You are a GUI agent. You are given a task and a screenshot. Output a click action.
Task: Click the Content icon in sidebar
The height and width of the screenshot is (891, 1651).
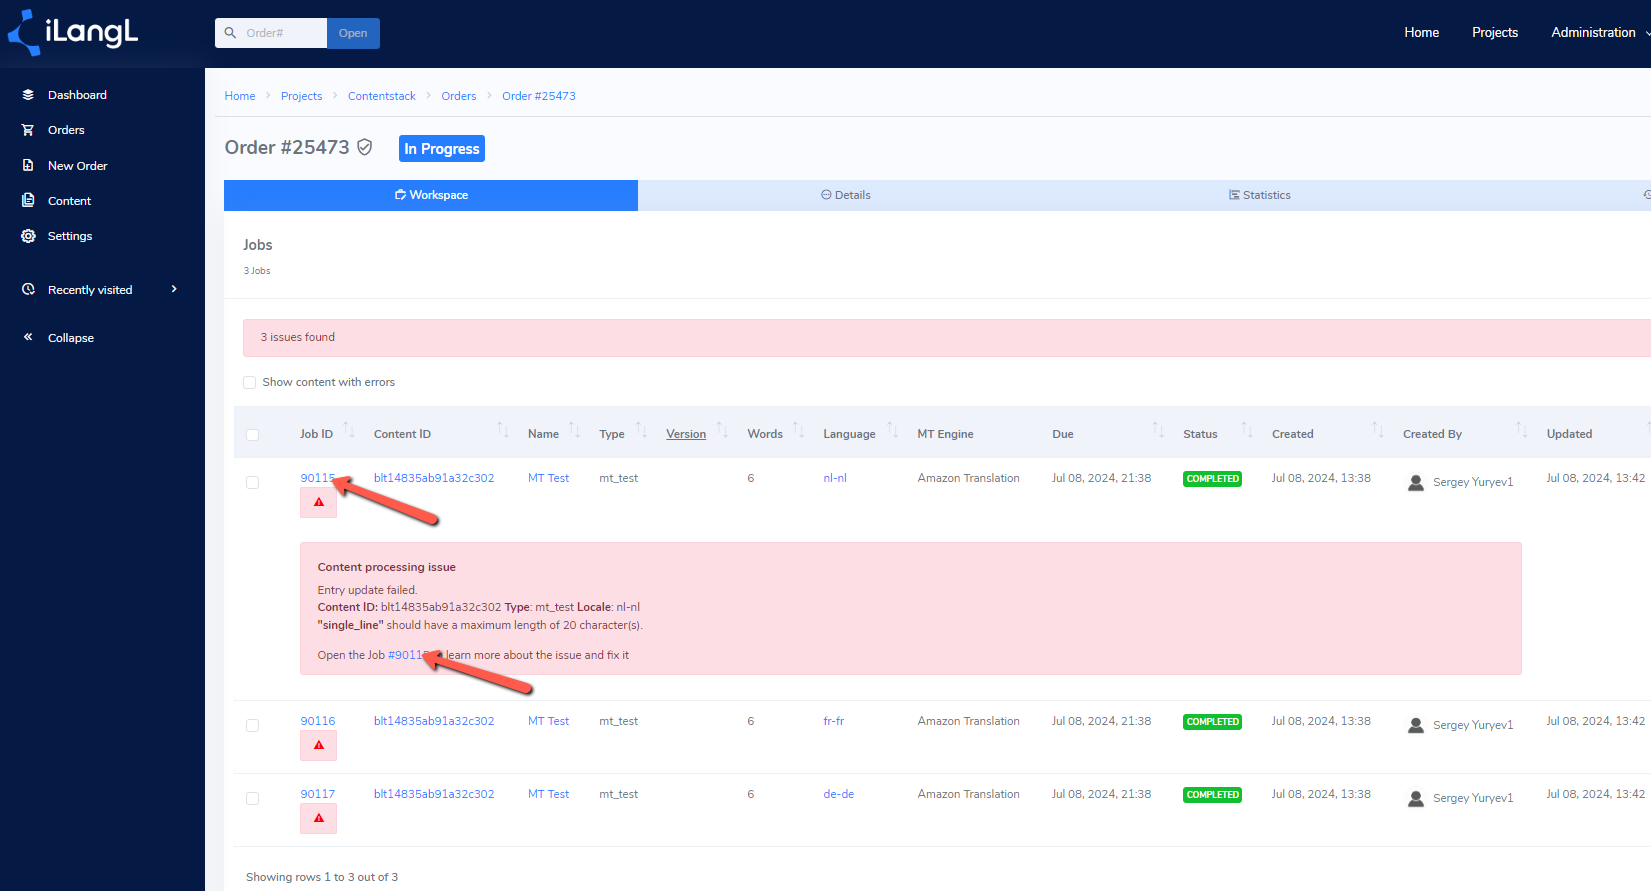28,200
